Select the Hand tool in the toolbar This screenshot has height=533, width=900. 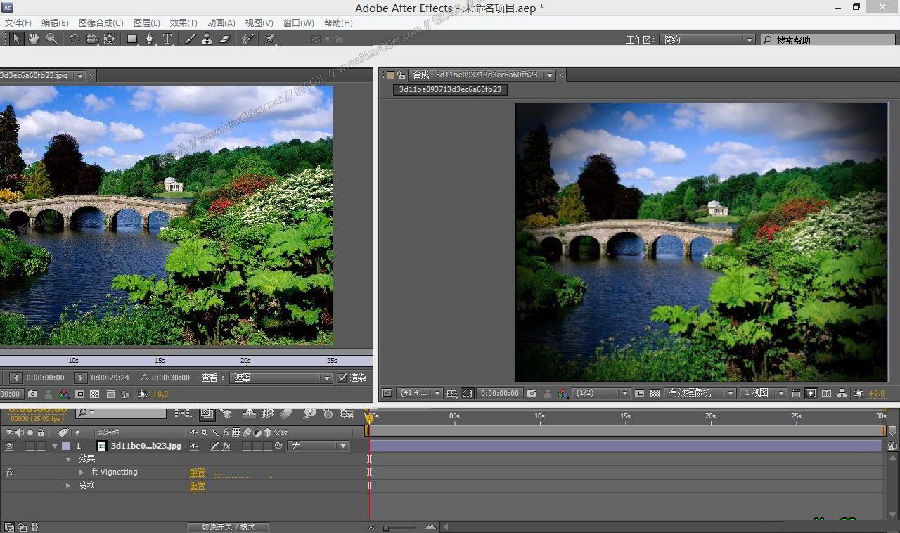(x=34, y=39)
